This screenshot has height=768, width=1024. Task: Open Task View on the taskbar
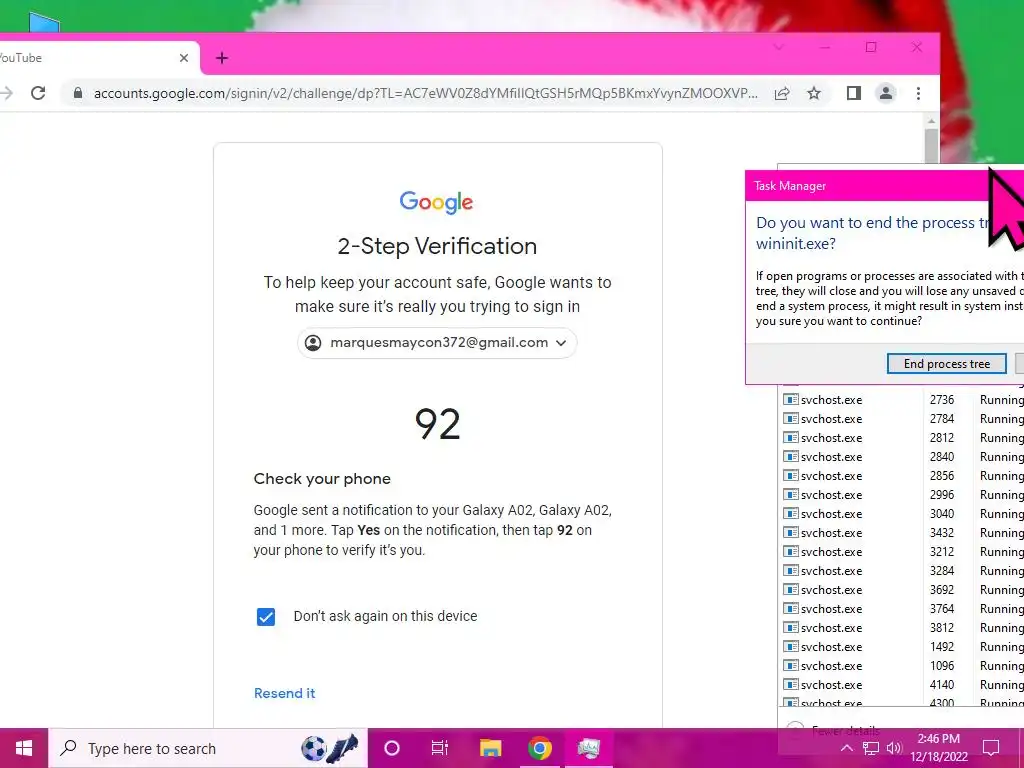click(440, 748)
